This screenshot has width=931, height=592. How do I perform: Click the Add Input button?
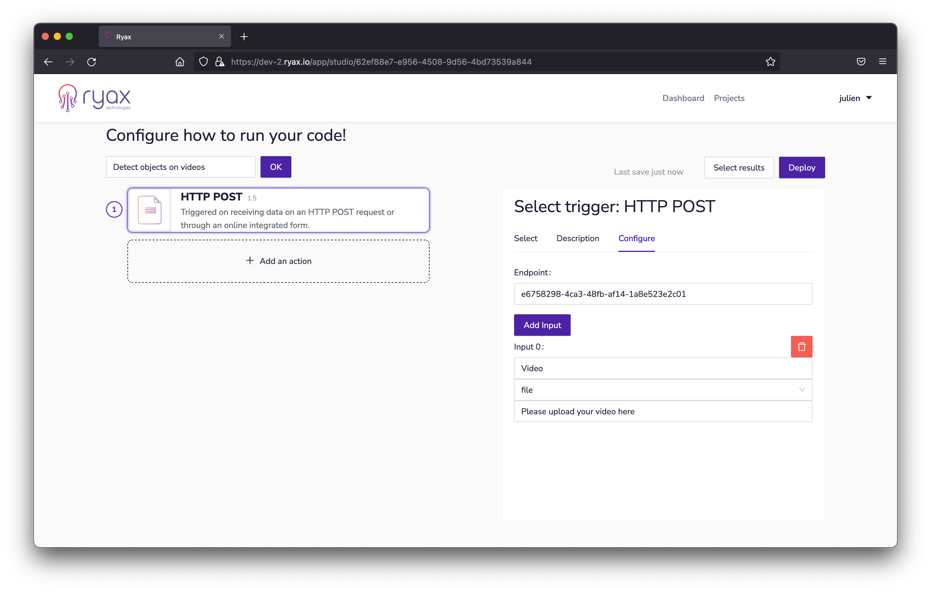click(542, 325)
